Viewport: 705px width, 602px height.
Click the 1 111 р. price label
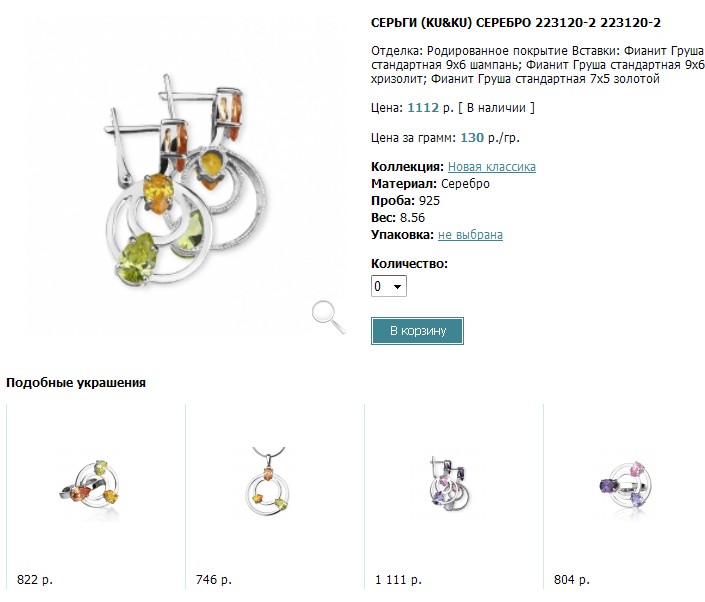coord(395,579)
